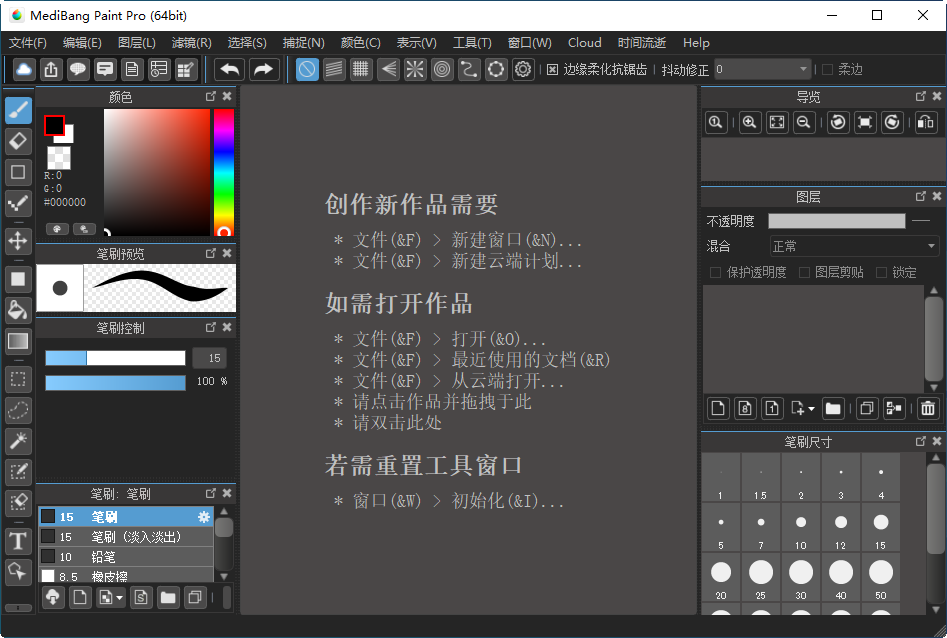This screenshot has width=947, height=638.
Task: Duplicate layer icon in layers panel
Action: (867, 409)
